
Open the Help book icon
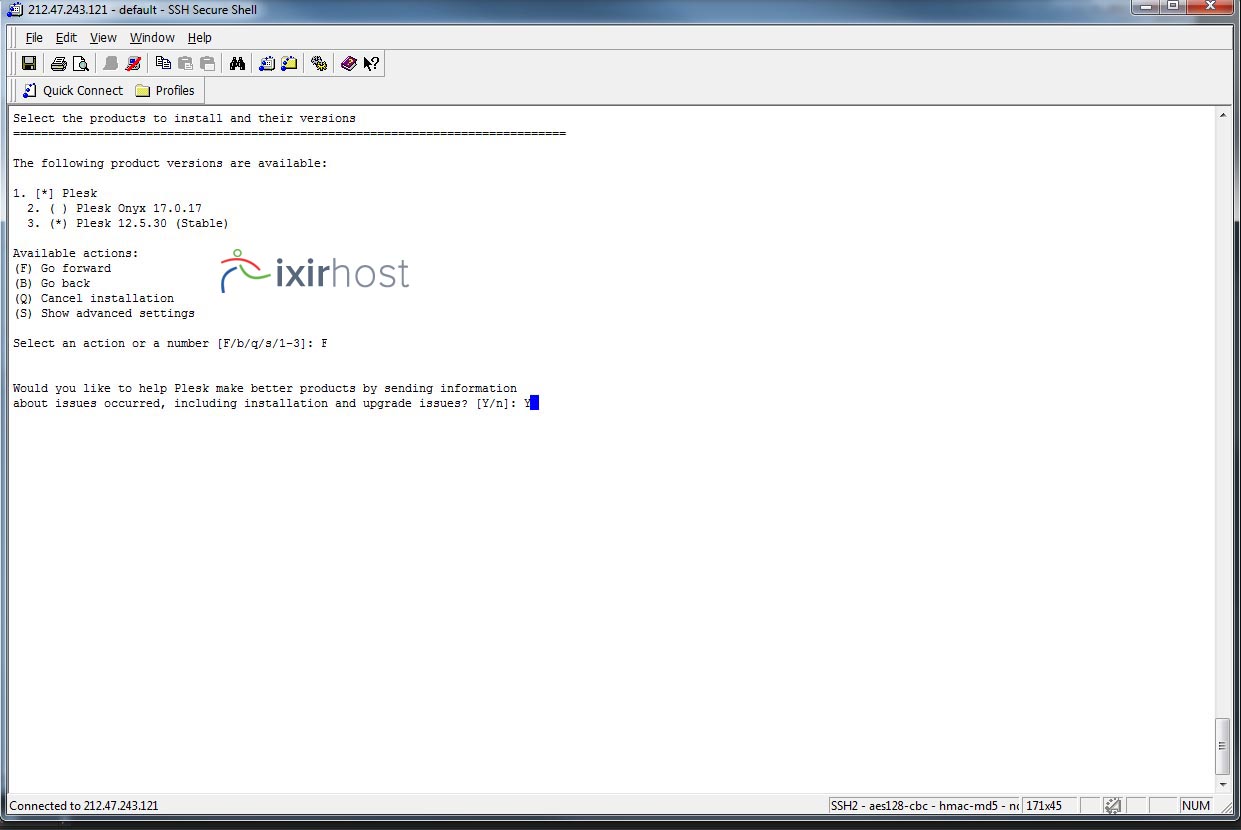(x=349, y=64)
